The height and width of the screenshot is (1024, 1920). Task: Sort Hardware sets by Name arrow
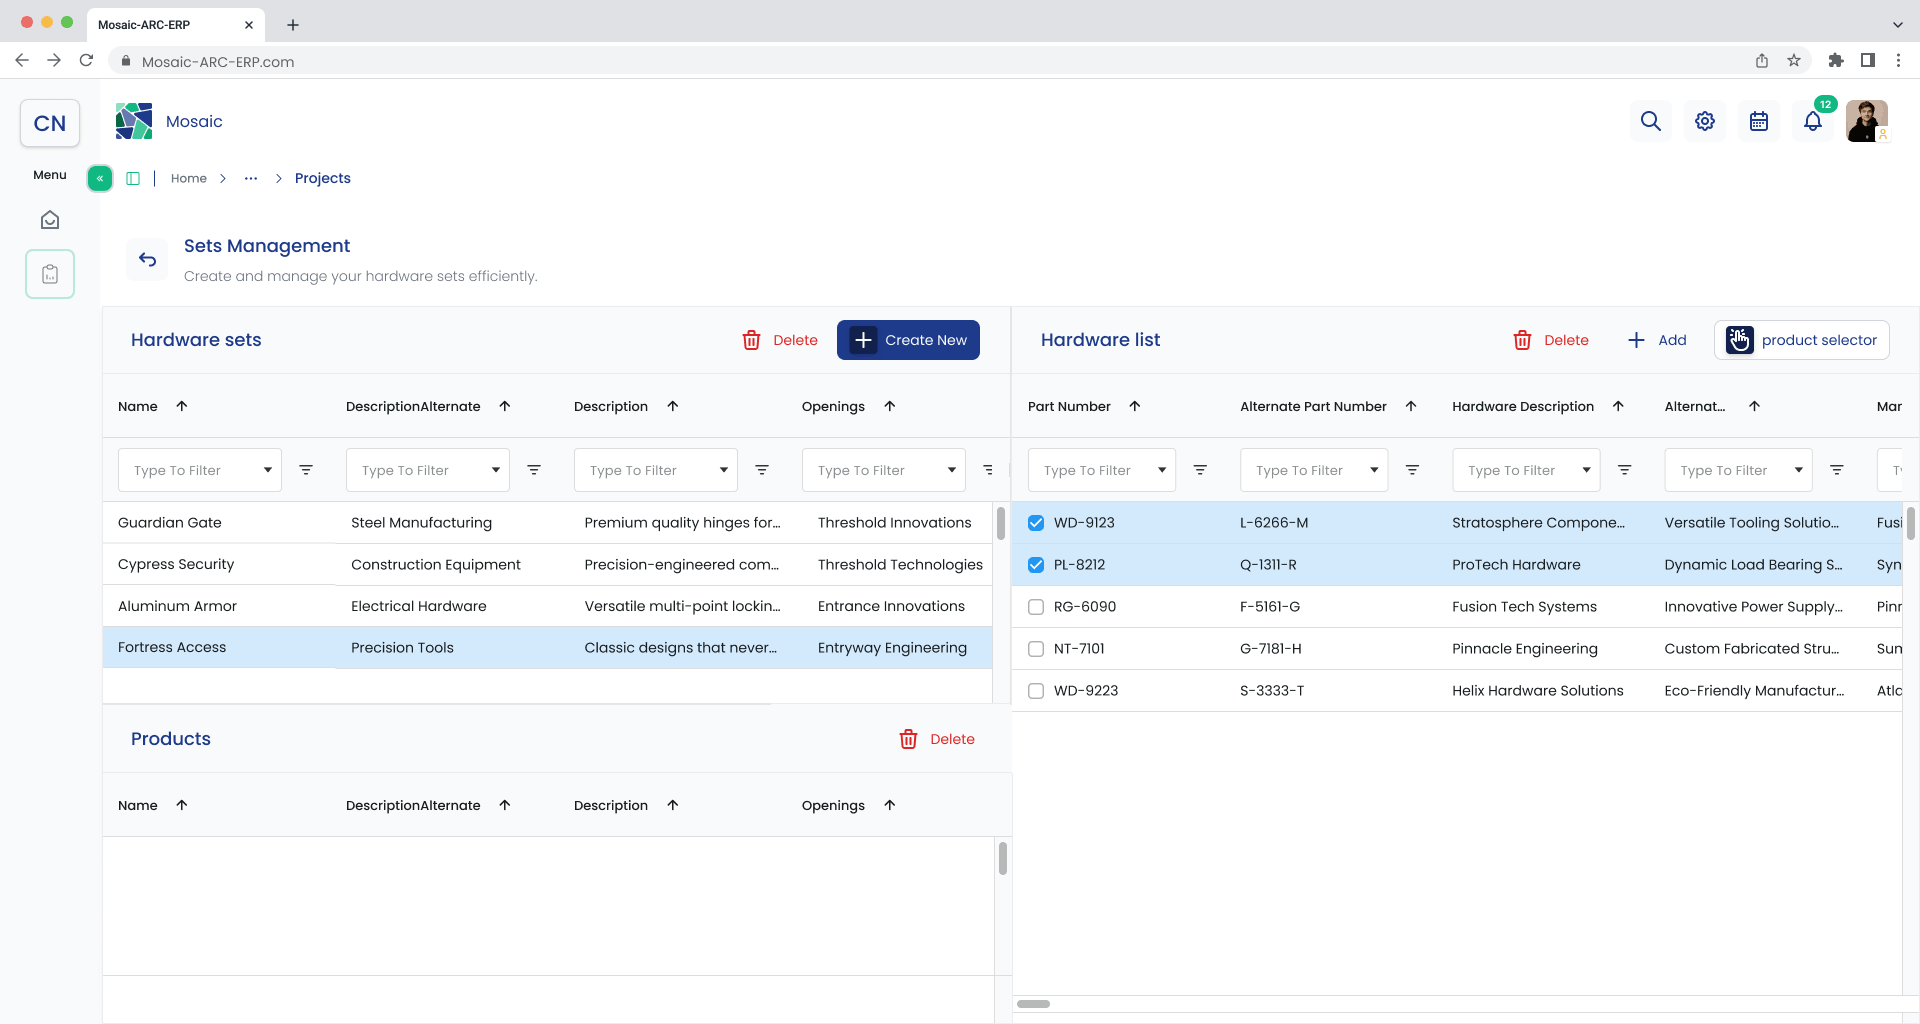pos(182,406)
